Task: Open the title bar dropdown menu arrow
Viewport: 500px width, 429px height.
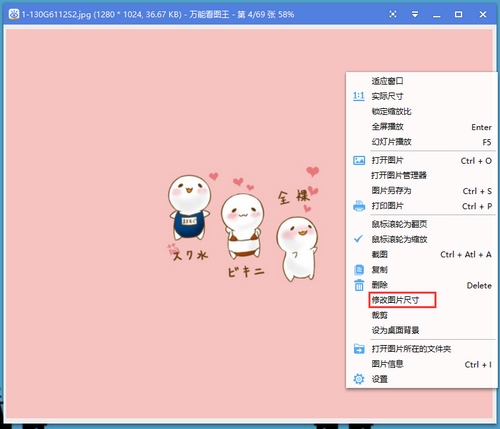Action: (415, 14)
